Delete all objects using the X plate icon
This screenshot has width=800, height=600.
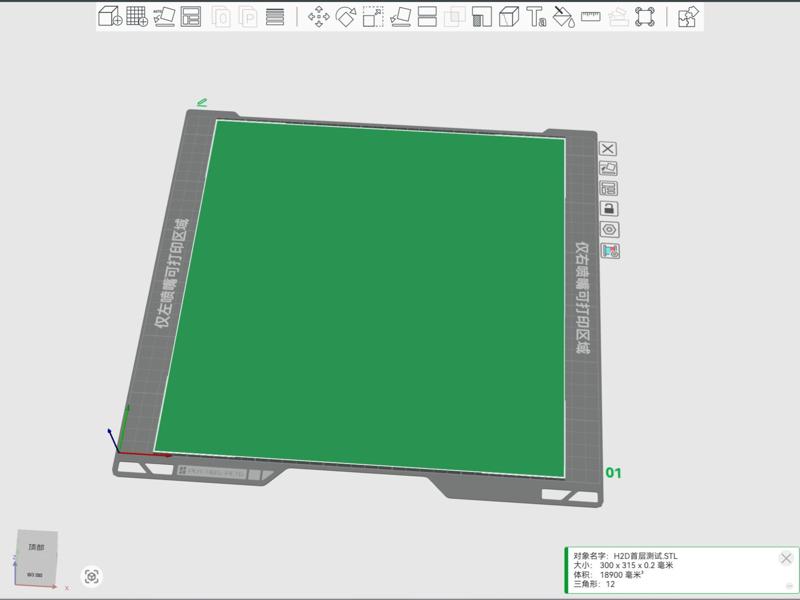pos(608,149)
